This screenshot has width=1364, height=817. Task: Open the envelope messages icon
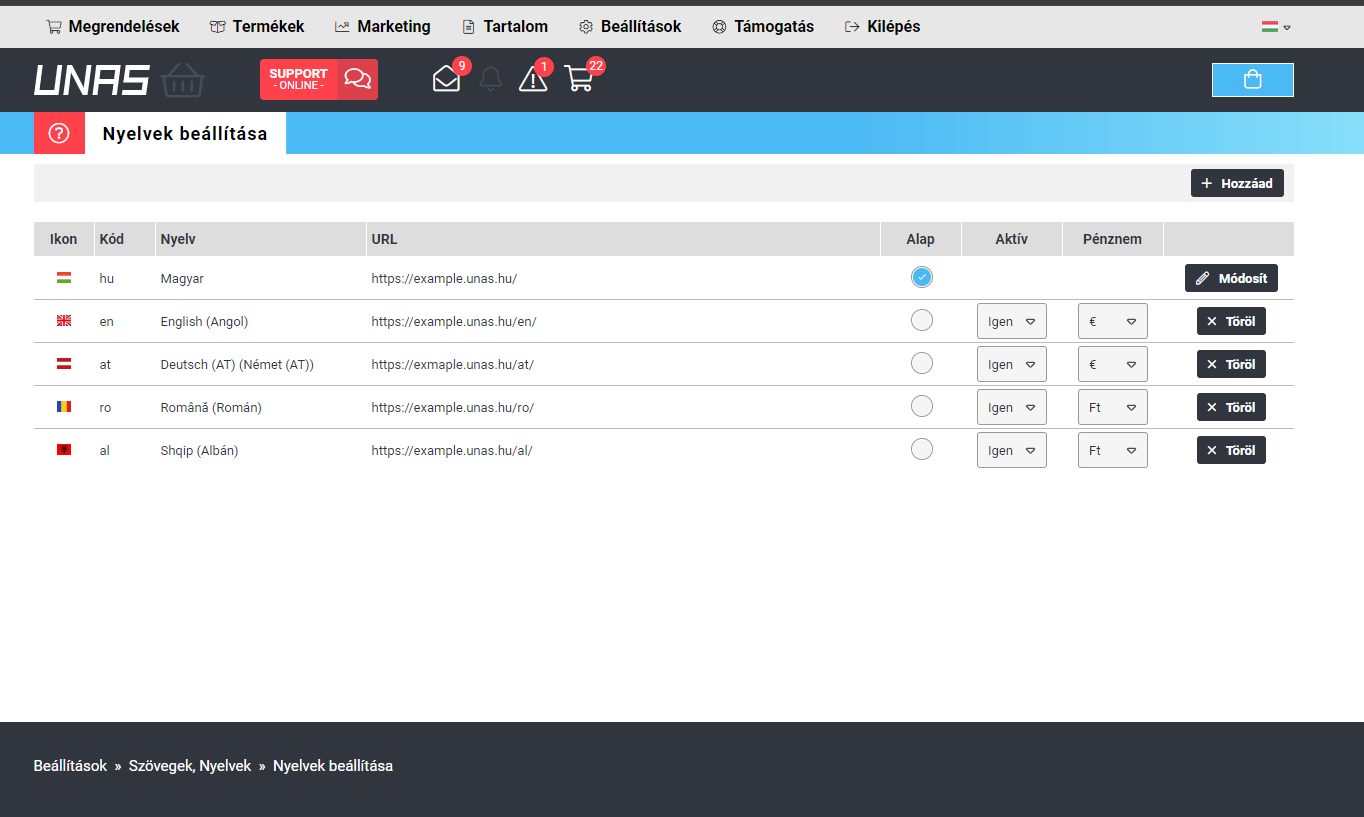446,79
